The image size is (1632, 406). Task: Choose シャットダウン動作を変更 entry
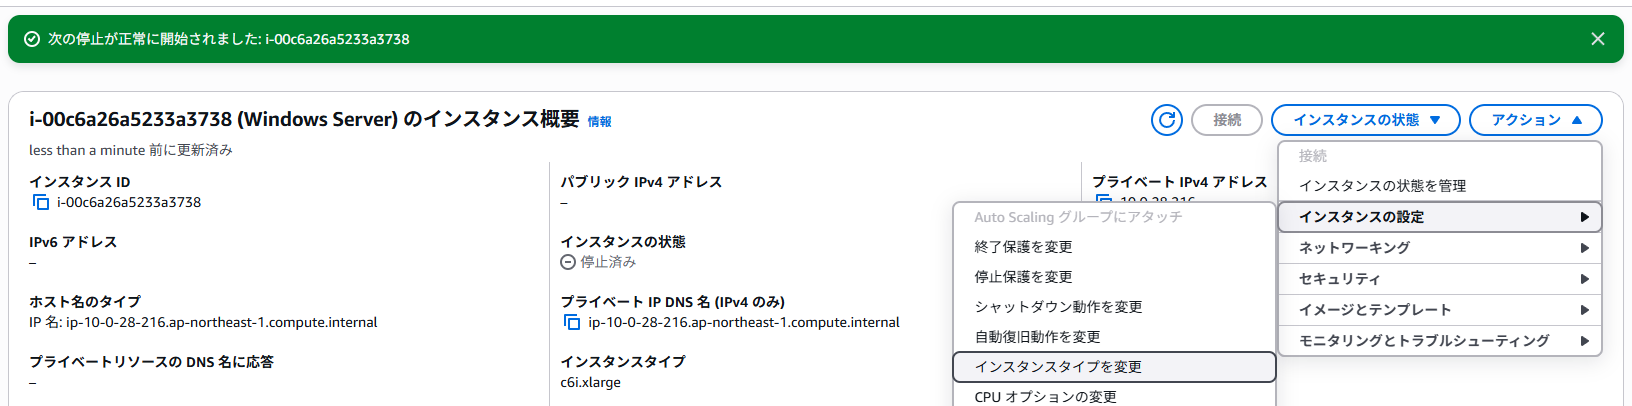(1114, 307)
